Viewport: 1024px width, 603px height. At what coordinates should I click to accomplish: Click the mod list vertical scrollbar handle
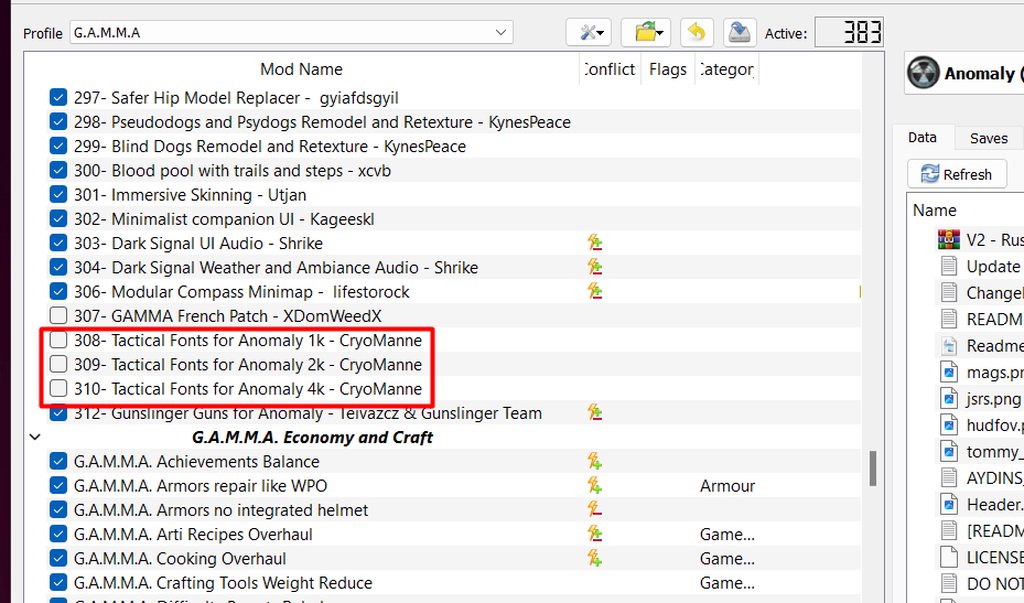click(x=872, y=468)
